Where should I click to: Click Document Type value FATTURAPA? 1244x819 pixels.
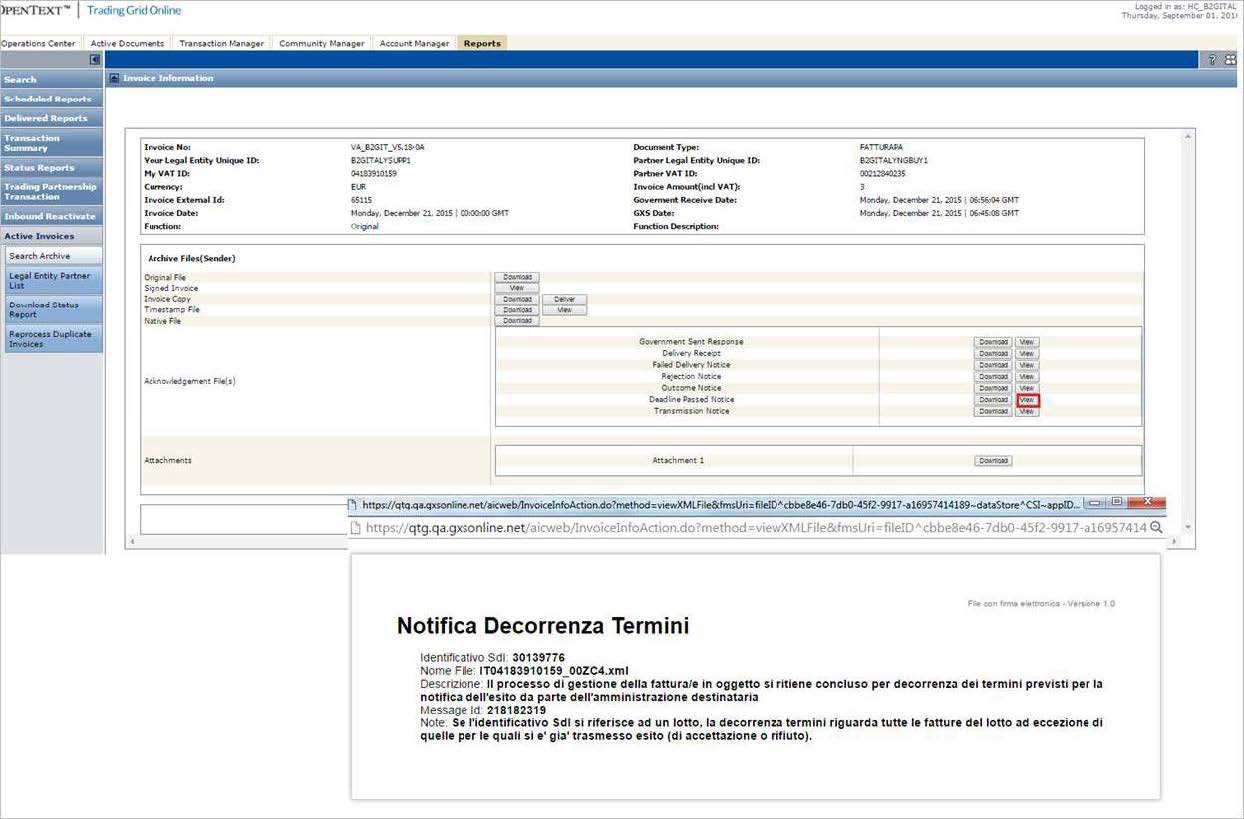pyautogui.click(x=881, y=147)
